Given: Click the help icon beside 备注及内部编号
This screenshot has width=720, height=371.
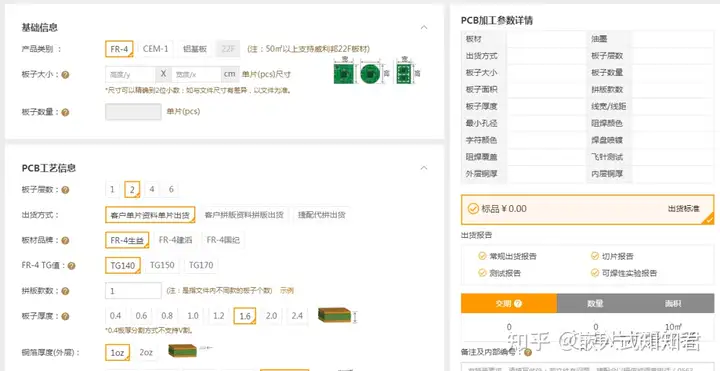Looking at the screenshot, I should point(528,353).
